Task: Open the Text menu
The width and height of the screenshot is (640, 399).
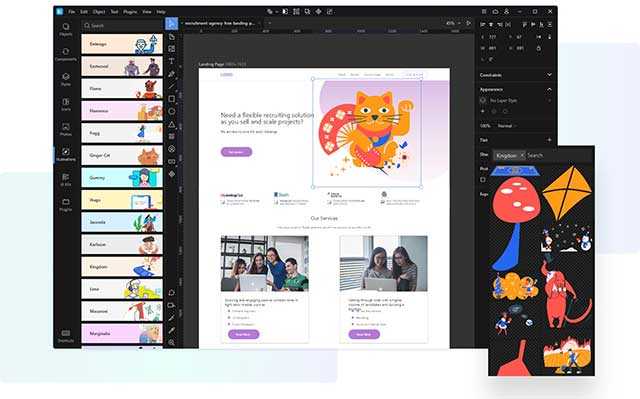Action: pos(114,11)
